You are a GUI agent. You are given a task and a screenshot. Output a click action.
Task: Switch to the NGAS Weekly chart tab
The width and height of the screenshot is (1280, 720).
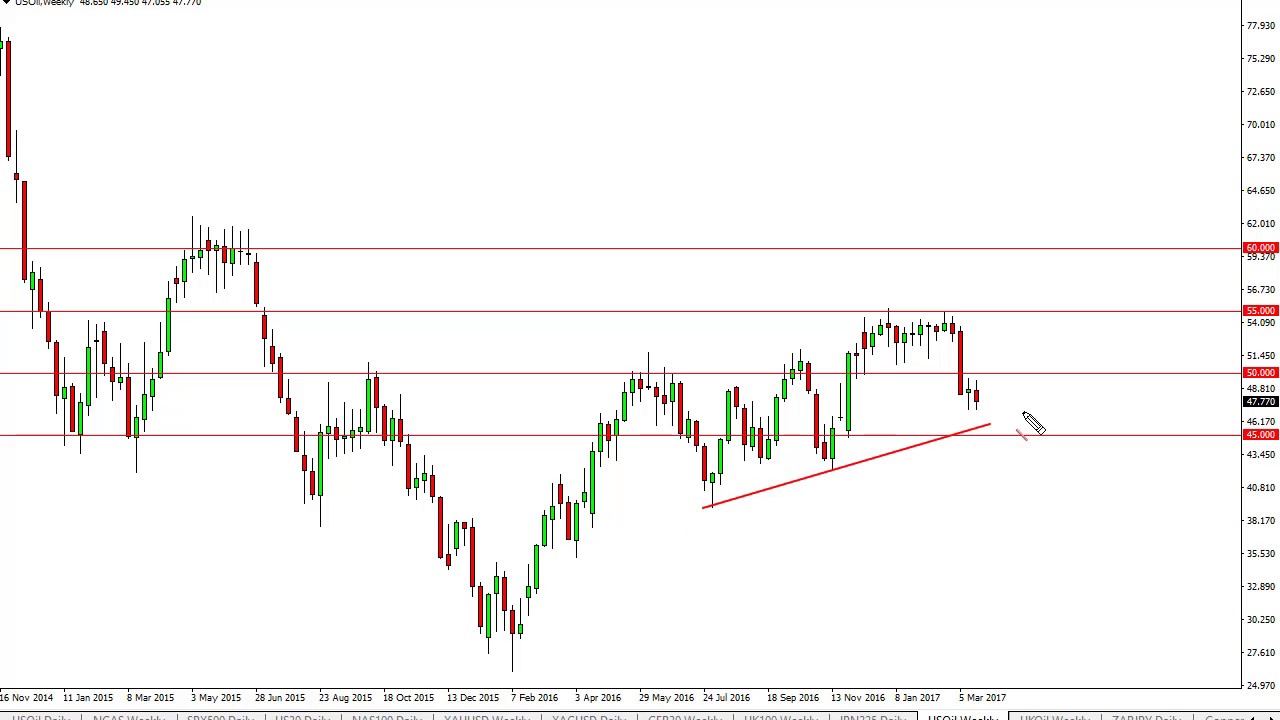(x=129, y=718)
